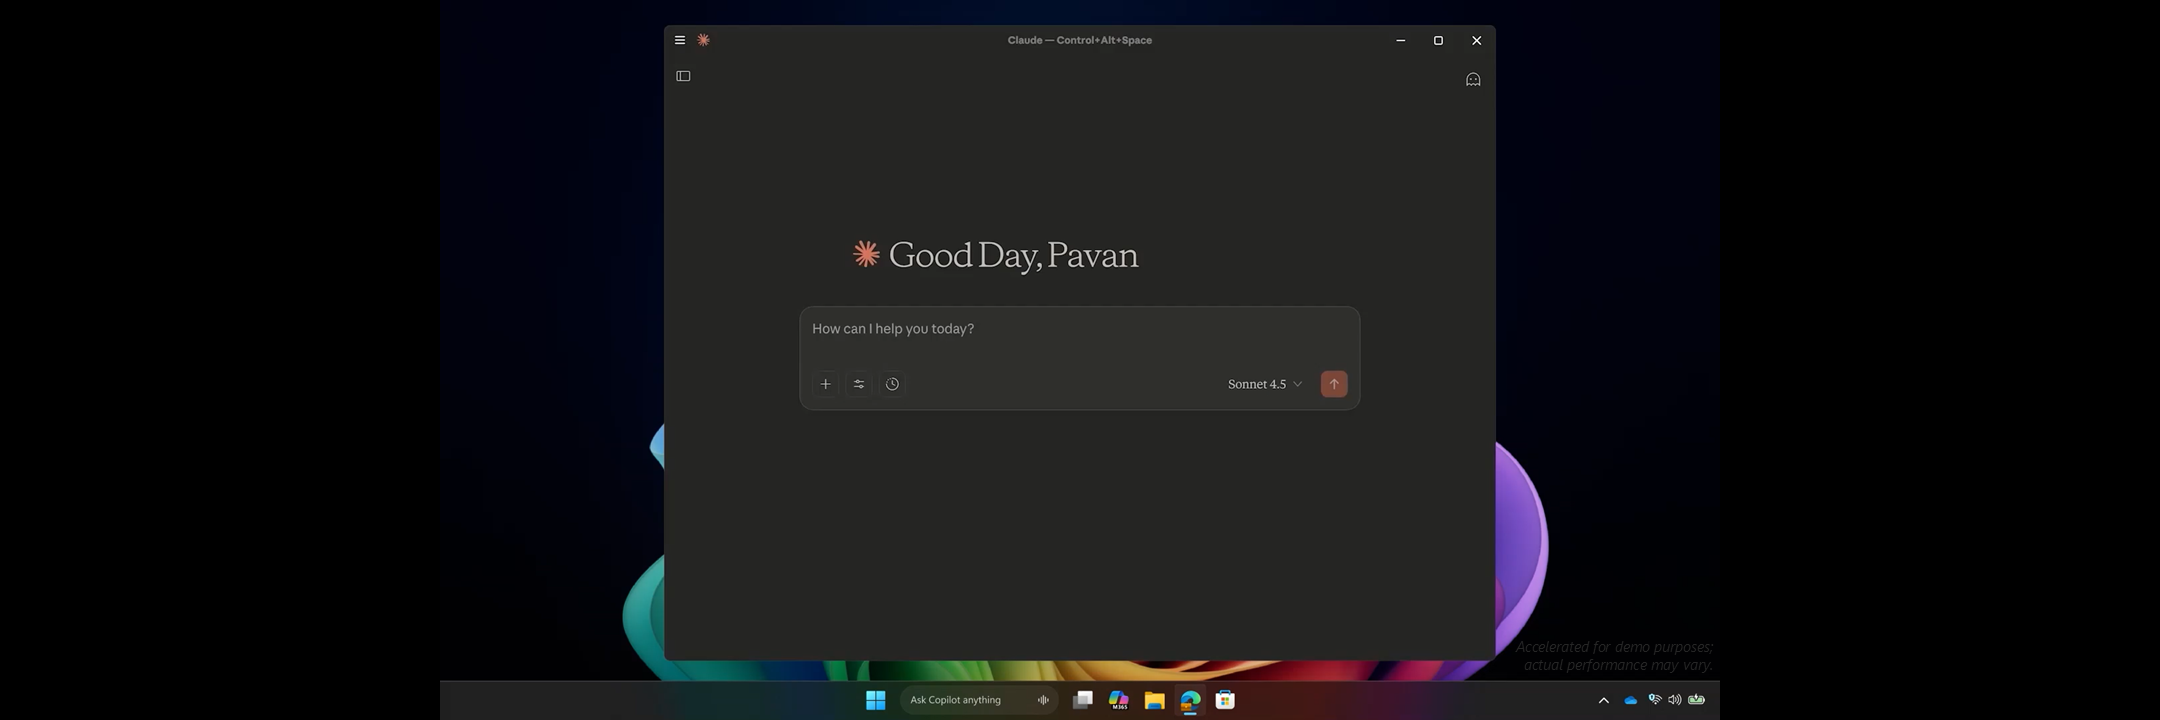The height and width of the screenshot is (720, 2160).
Task: Open the search and tools settings icon
Action: pyautogui.click(x=859, y=384)
